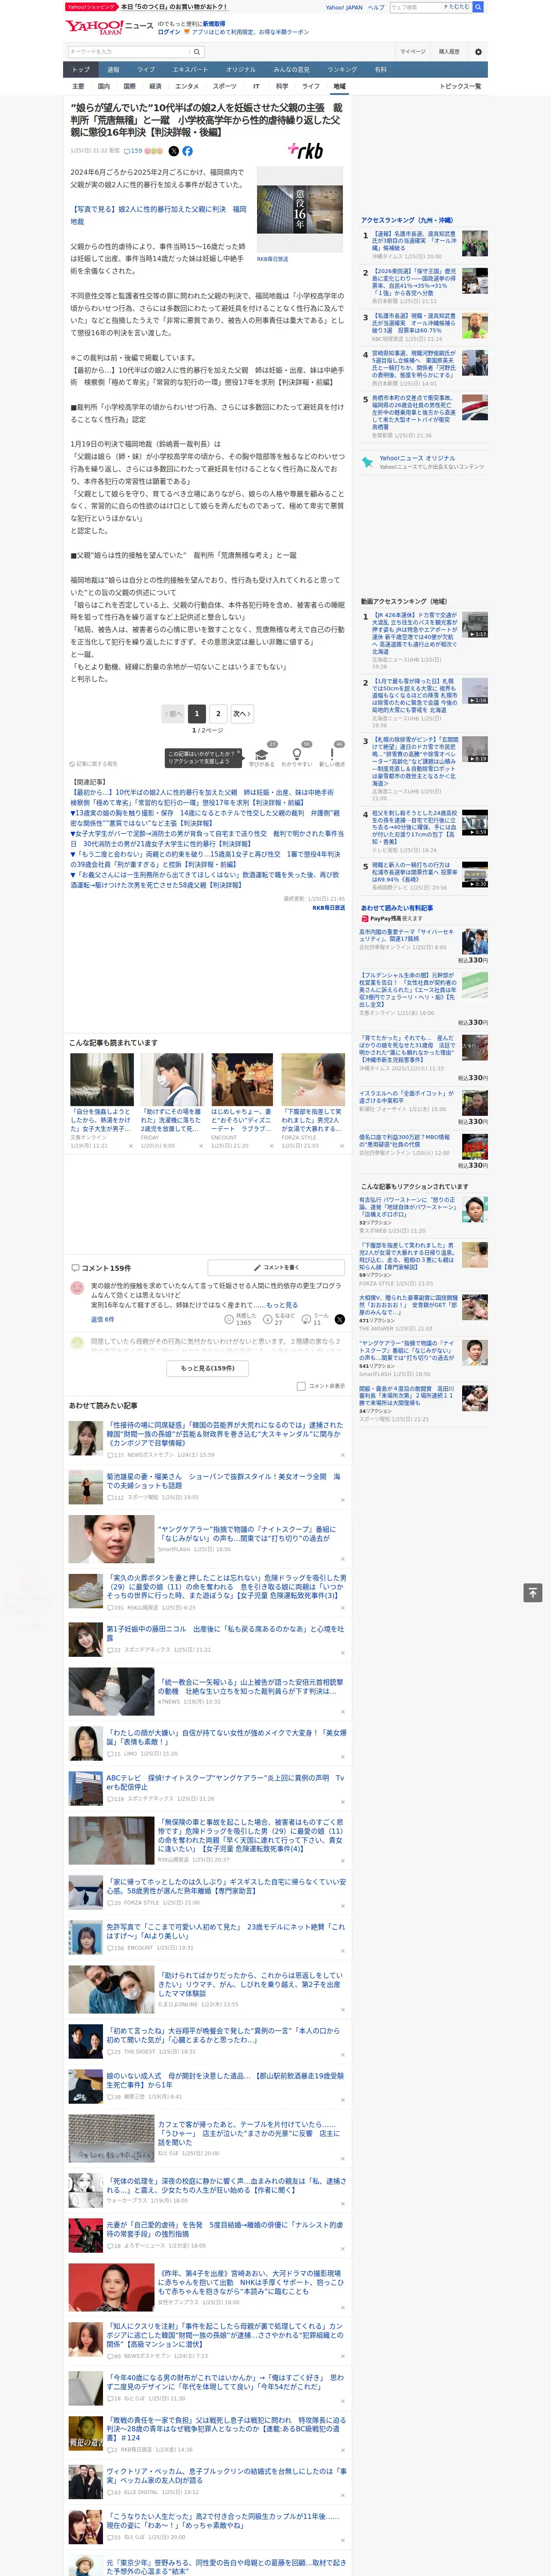551x2576 pixels.
Task: Click the blue web search button in top bar
Action: pos(478,7)
